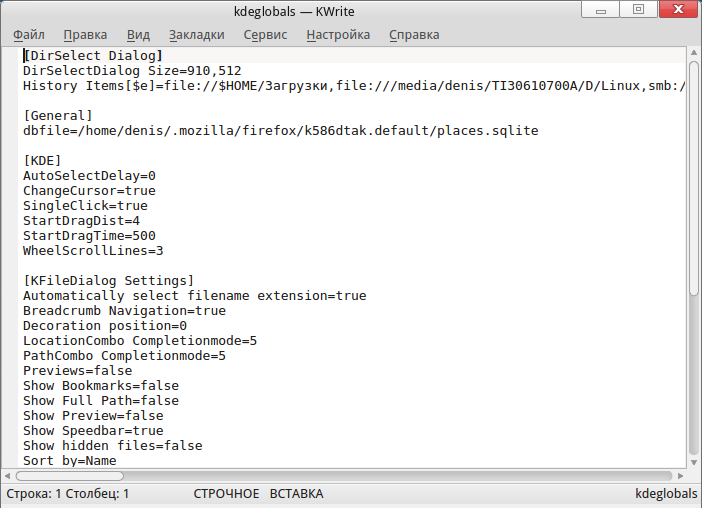The height and width of the screenshot is (508, 702).
Task: Click the vertical scrollbar down arrow
Action: click(694, 462)
